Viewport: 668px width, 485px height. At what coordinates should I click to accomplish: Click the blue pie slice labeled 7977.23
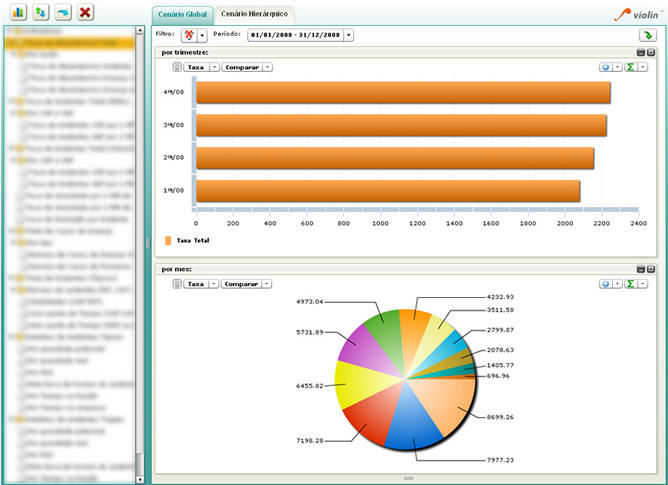pos(411,422)
